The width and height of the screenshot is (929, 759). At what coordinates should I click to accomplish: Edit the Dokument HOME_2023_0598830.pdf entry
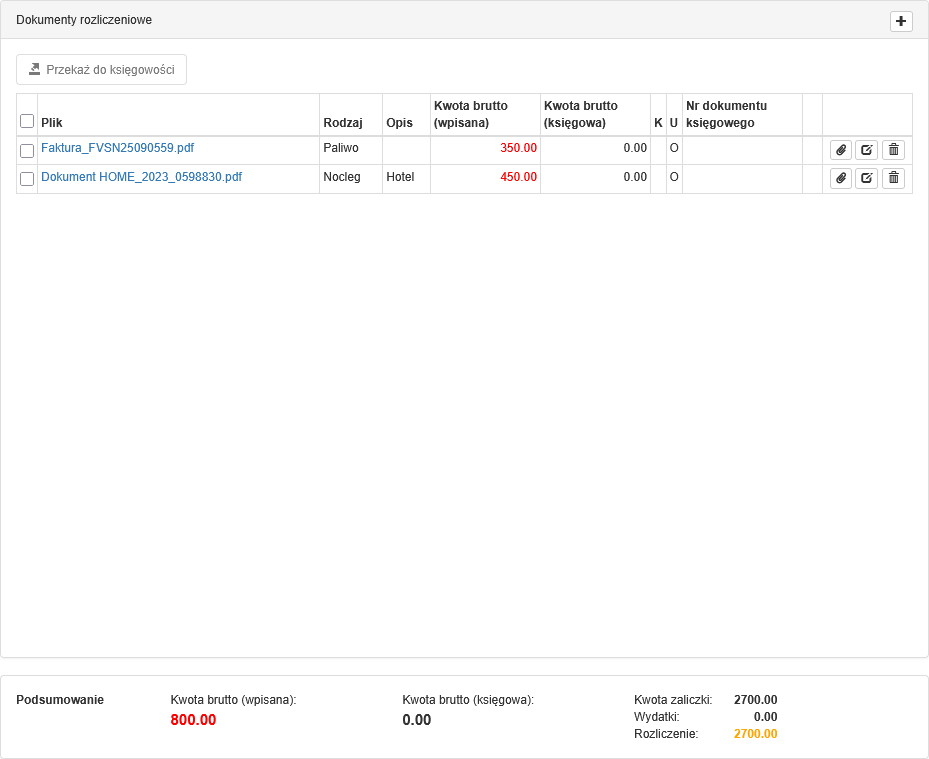[866, 179]
